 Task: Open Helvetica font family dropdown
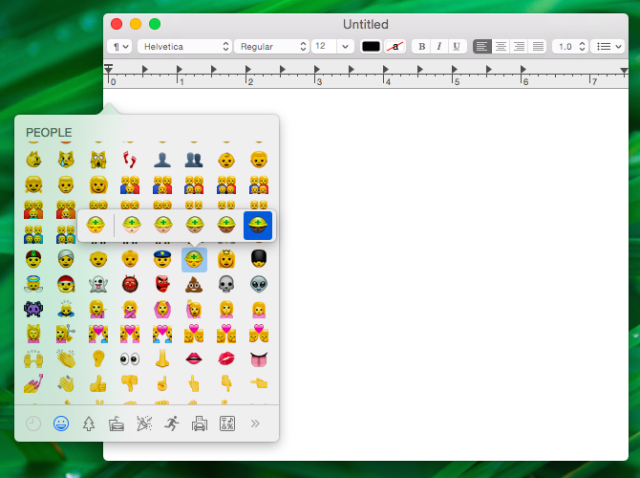pos(185,47)
